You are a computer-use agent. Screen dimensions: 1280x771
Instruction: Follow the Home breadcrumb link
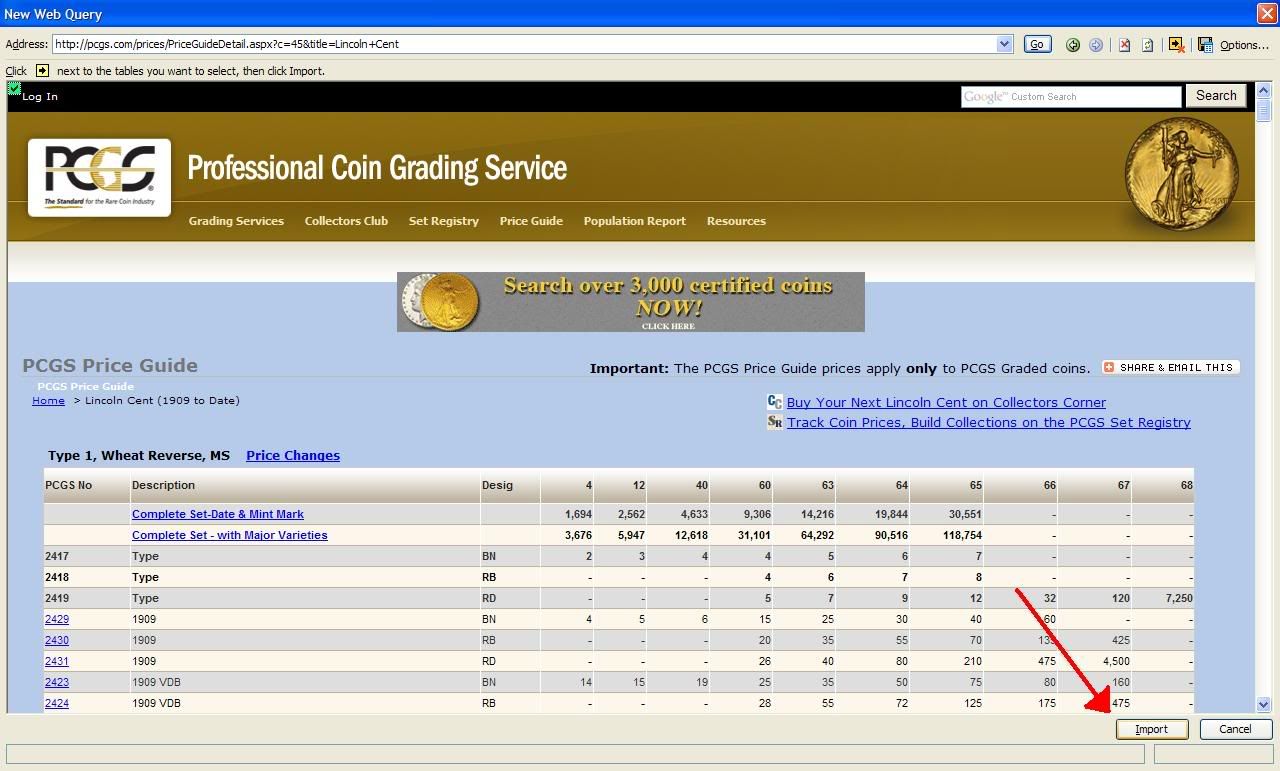48,401
